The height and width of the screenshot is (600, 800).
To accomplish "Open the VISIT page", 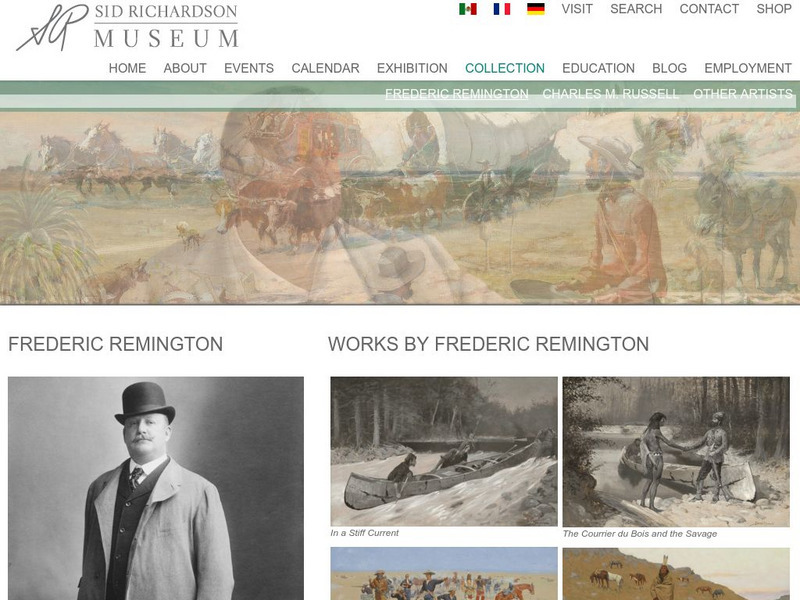I will pos(577,9).
